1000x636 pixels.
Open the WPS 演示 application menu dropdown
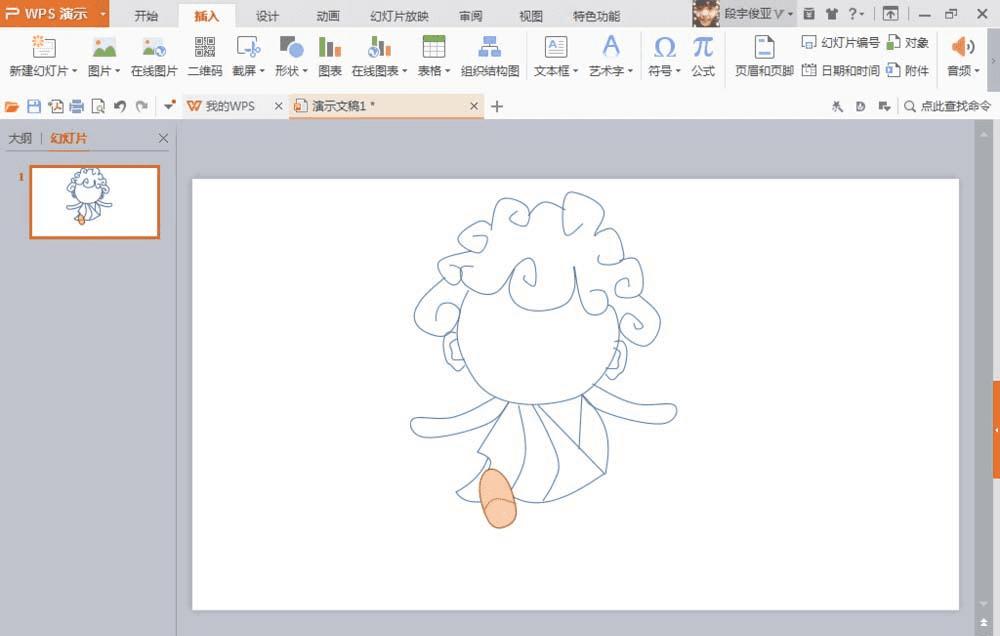[103, 13]
